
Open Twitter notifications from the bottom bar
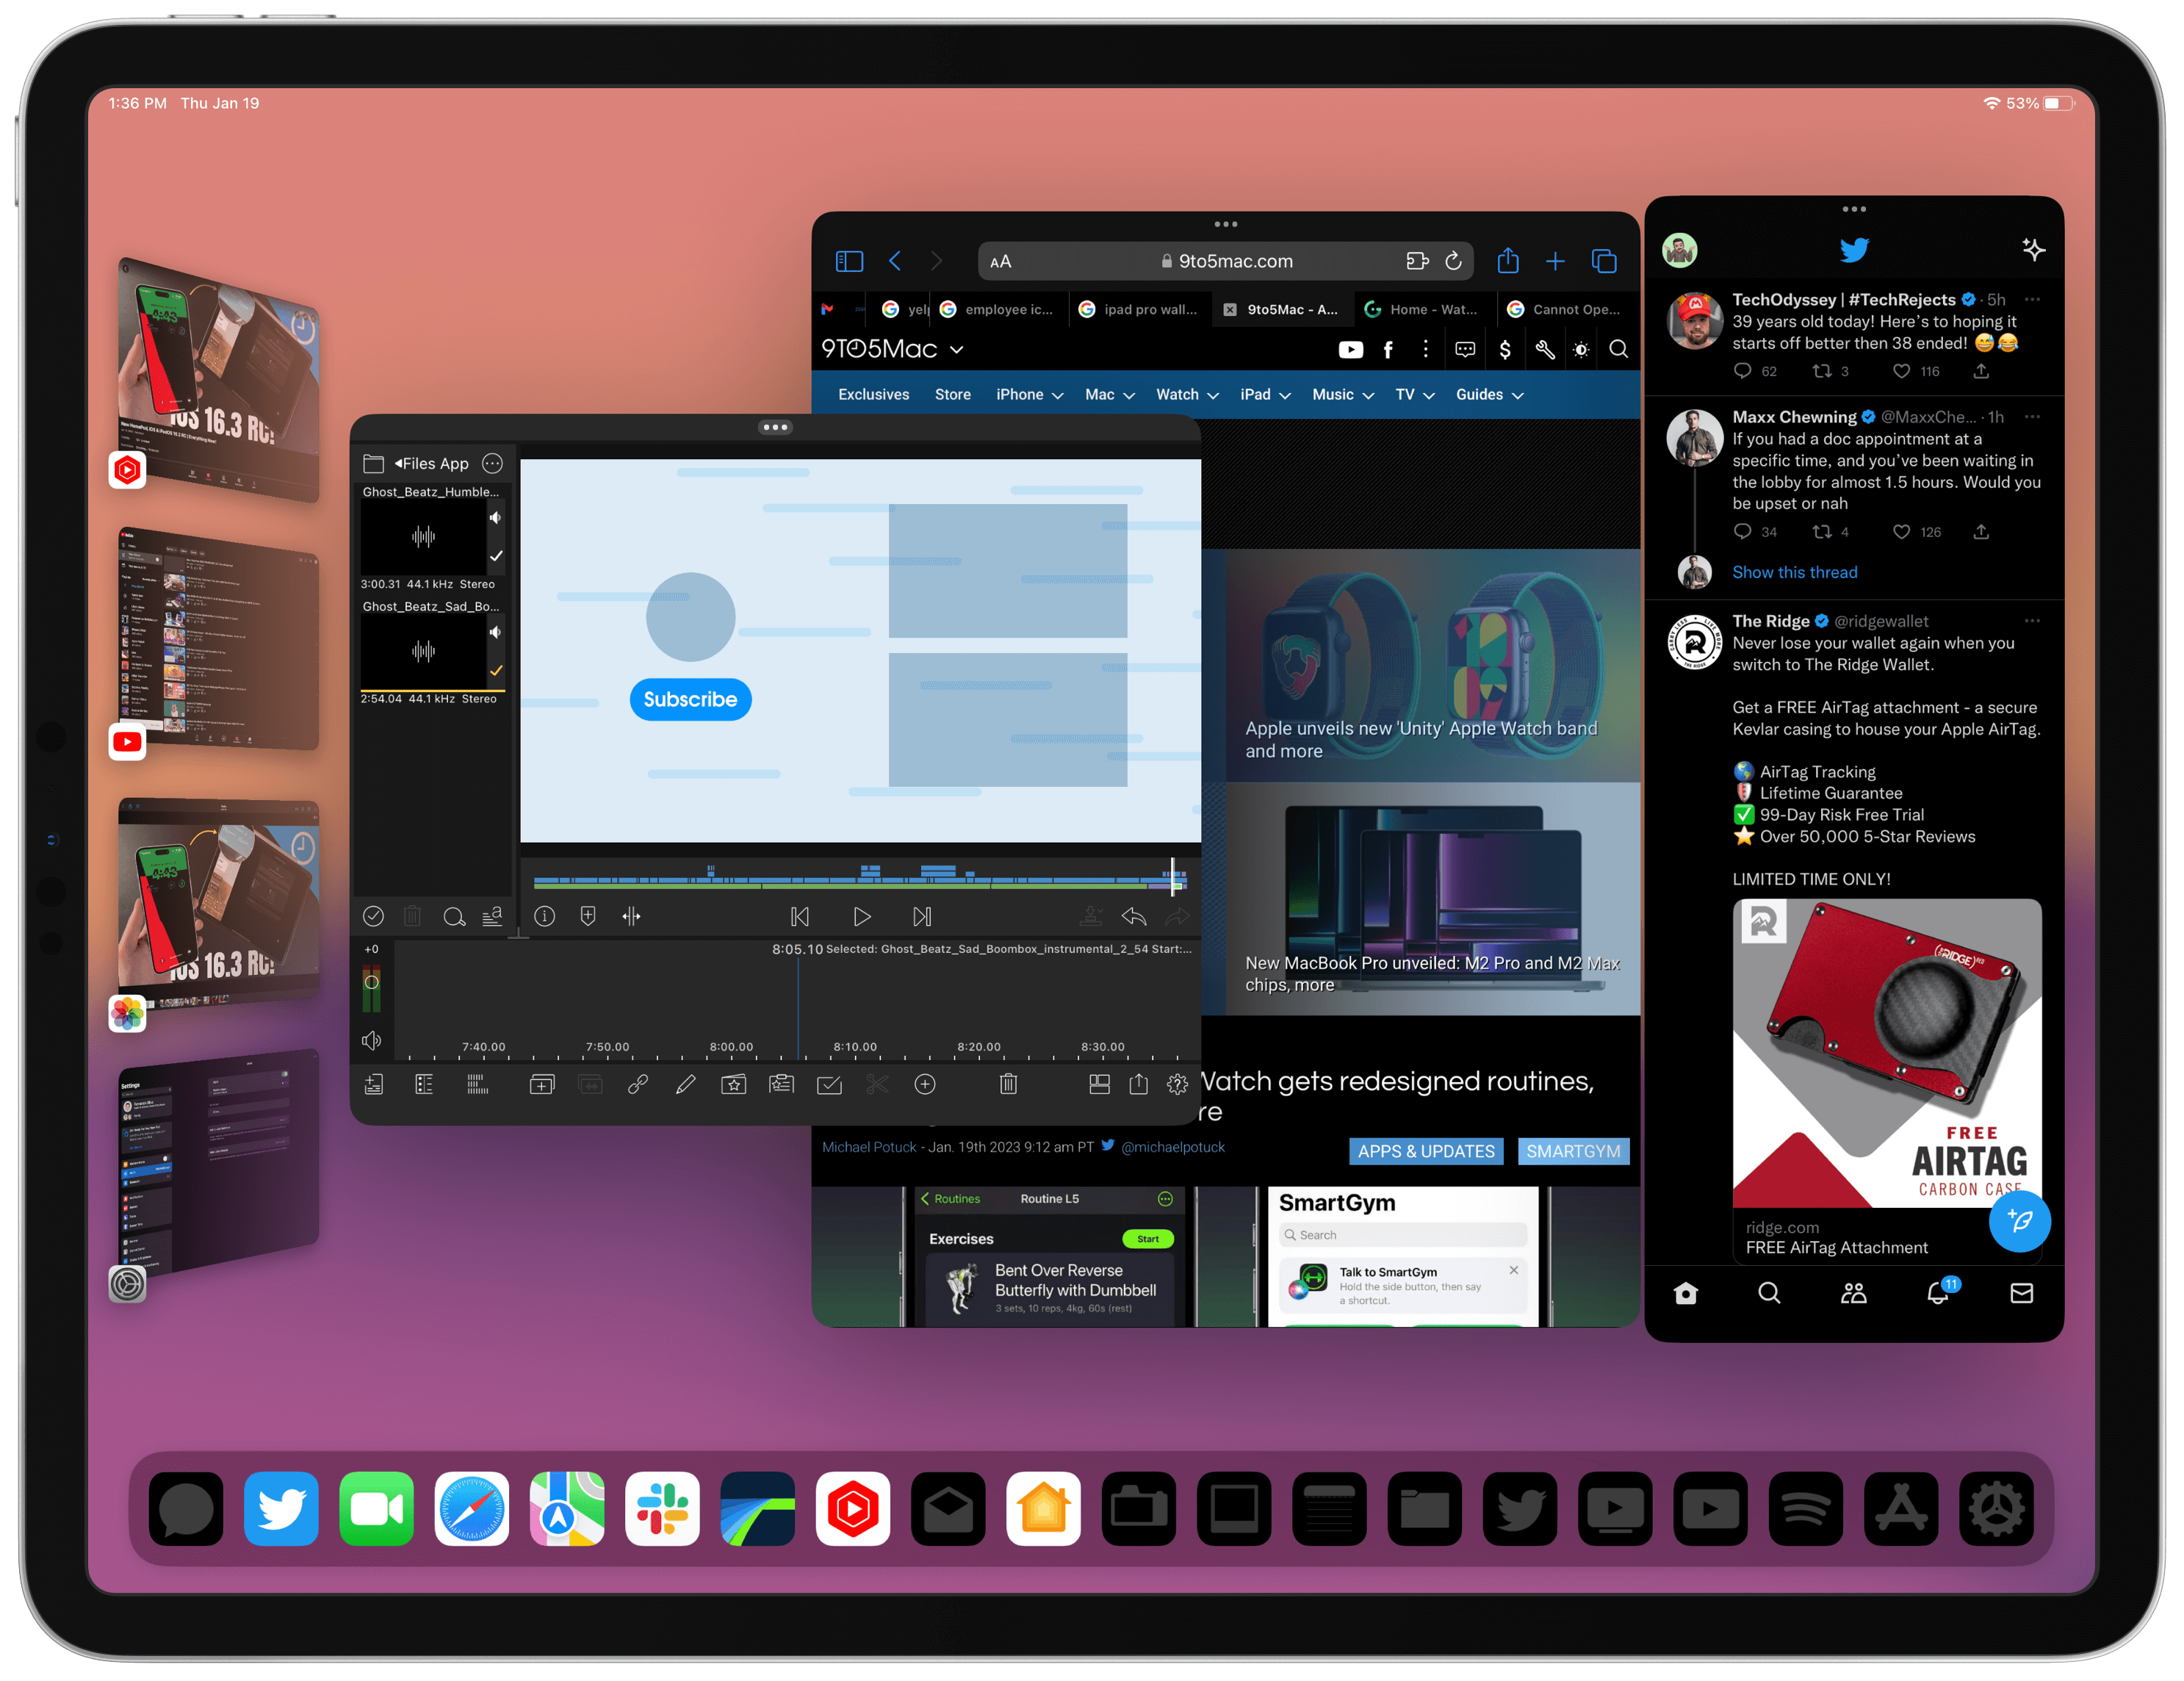tap(1938, 1293)
